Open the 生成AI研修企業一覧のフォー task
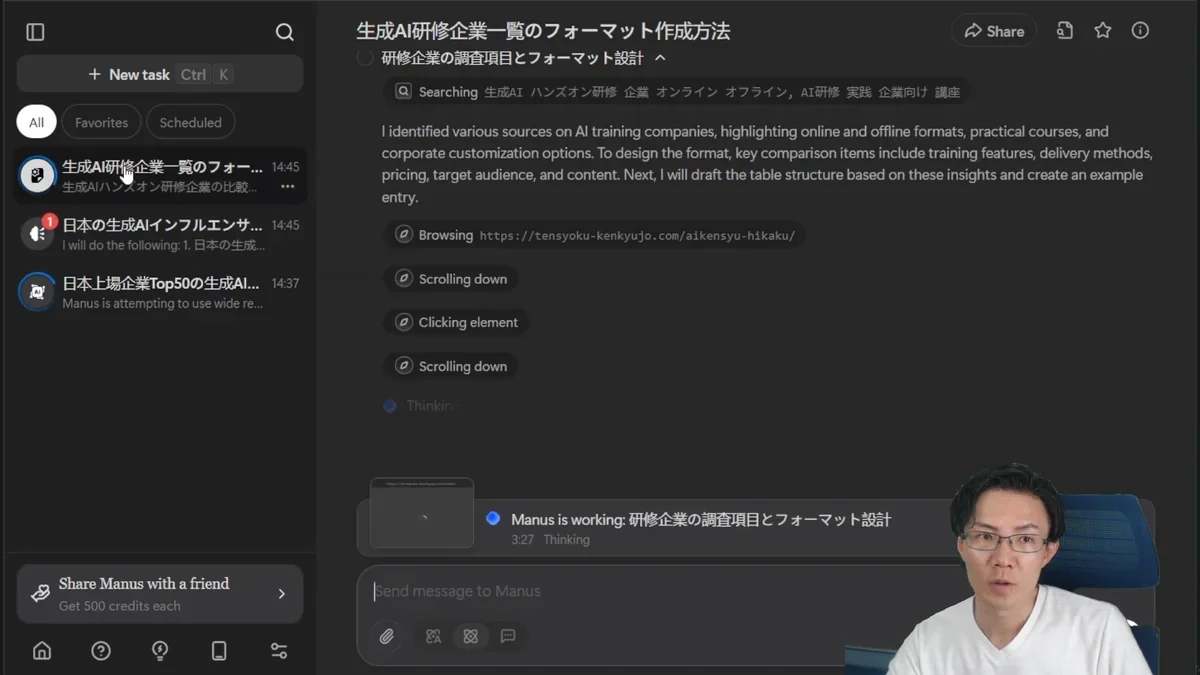This screenshot has height=675, width=1200. (x=160, y=175)
